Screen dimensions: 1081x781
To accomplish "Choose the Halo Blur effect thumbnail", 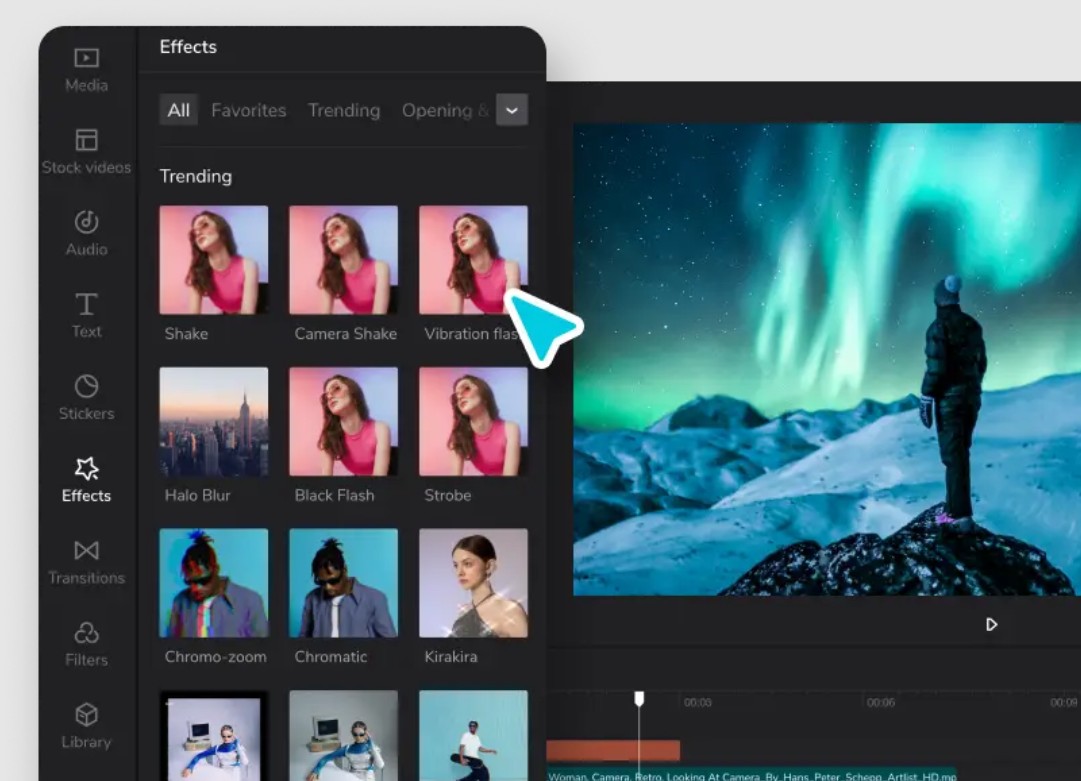I will pyautogui.click(x=214, y=421).
